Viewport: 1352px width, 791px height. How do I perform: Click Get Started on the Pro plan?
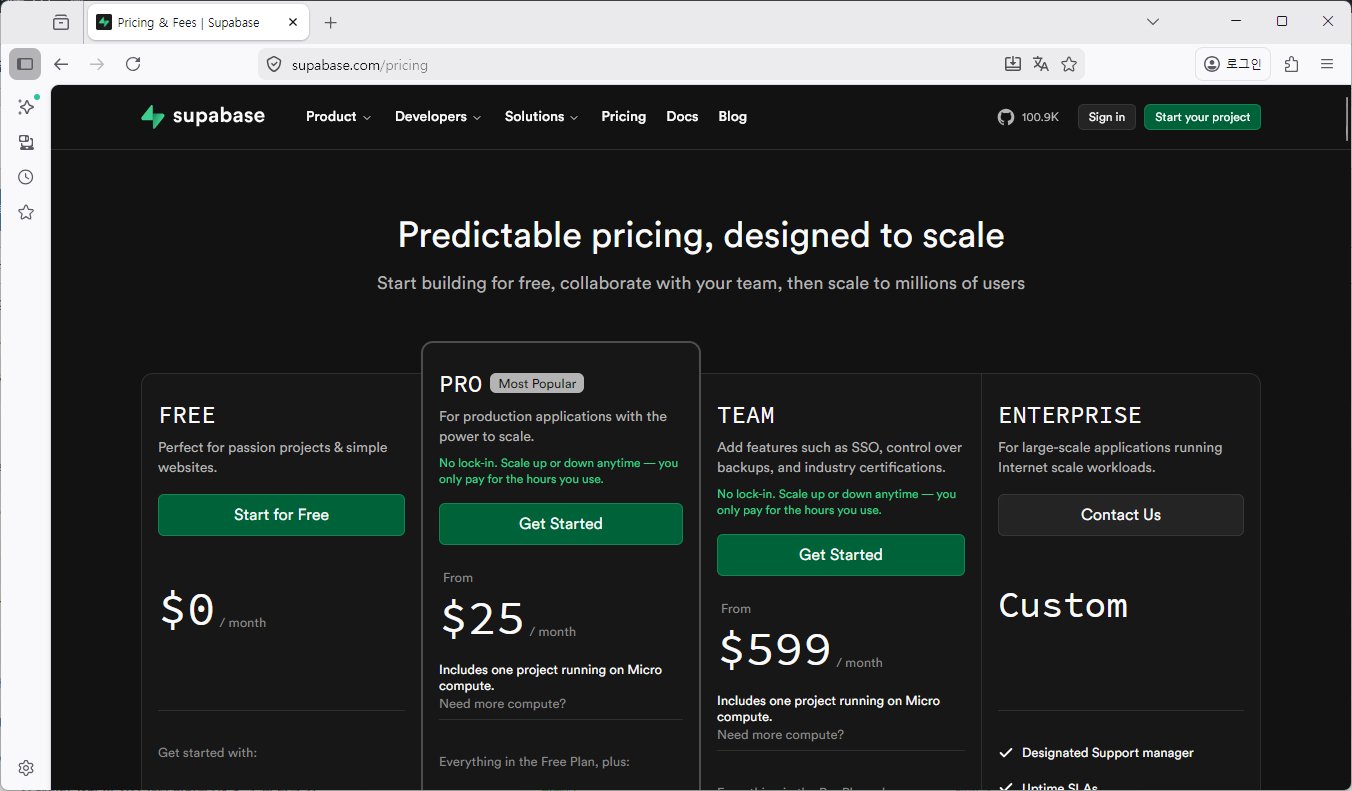pyautogui.click(x=561, y=524)
